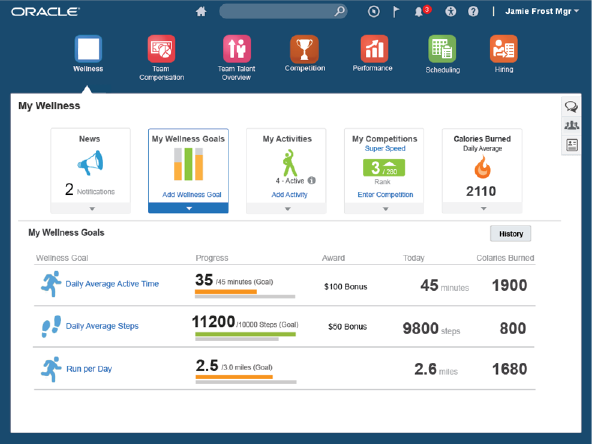This screenshot has height=444, width=592.
Task: Click the History button
Action: pos(510,234)
